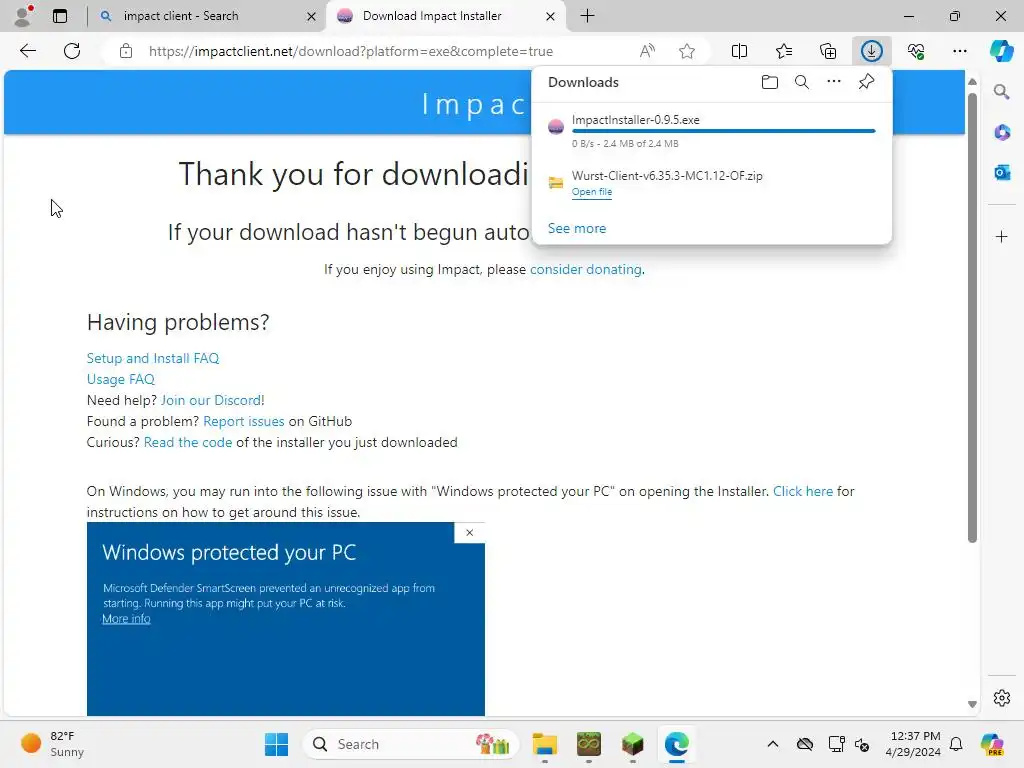Open sidebar settings gear

click(1002, 698)
